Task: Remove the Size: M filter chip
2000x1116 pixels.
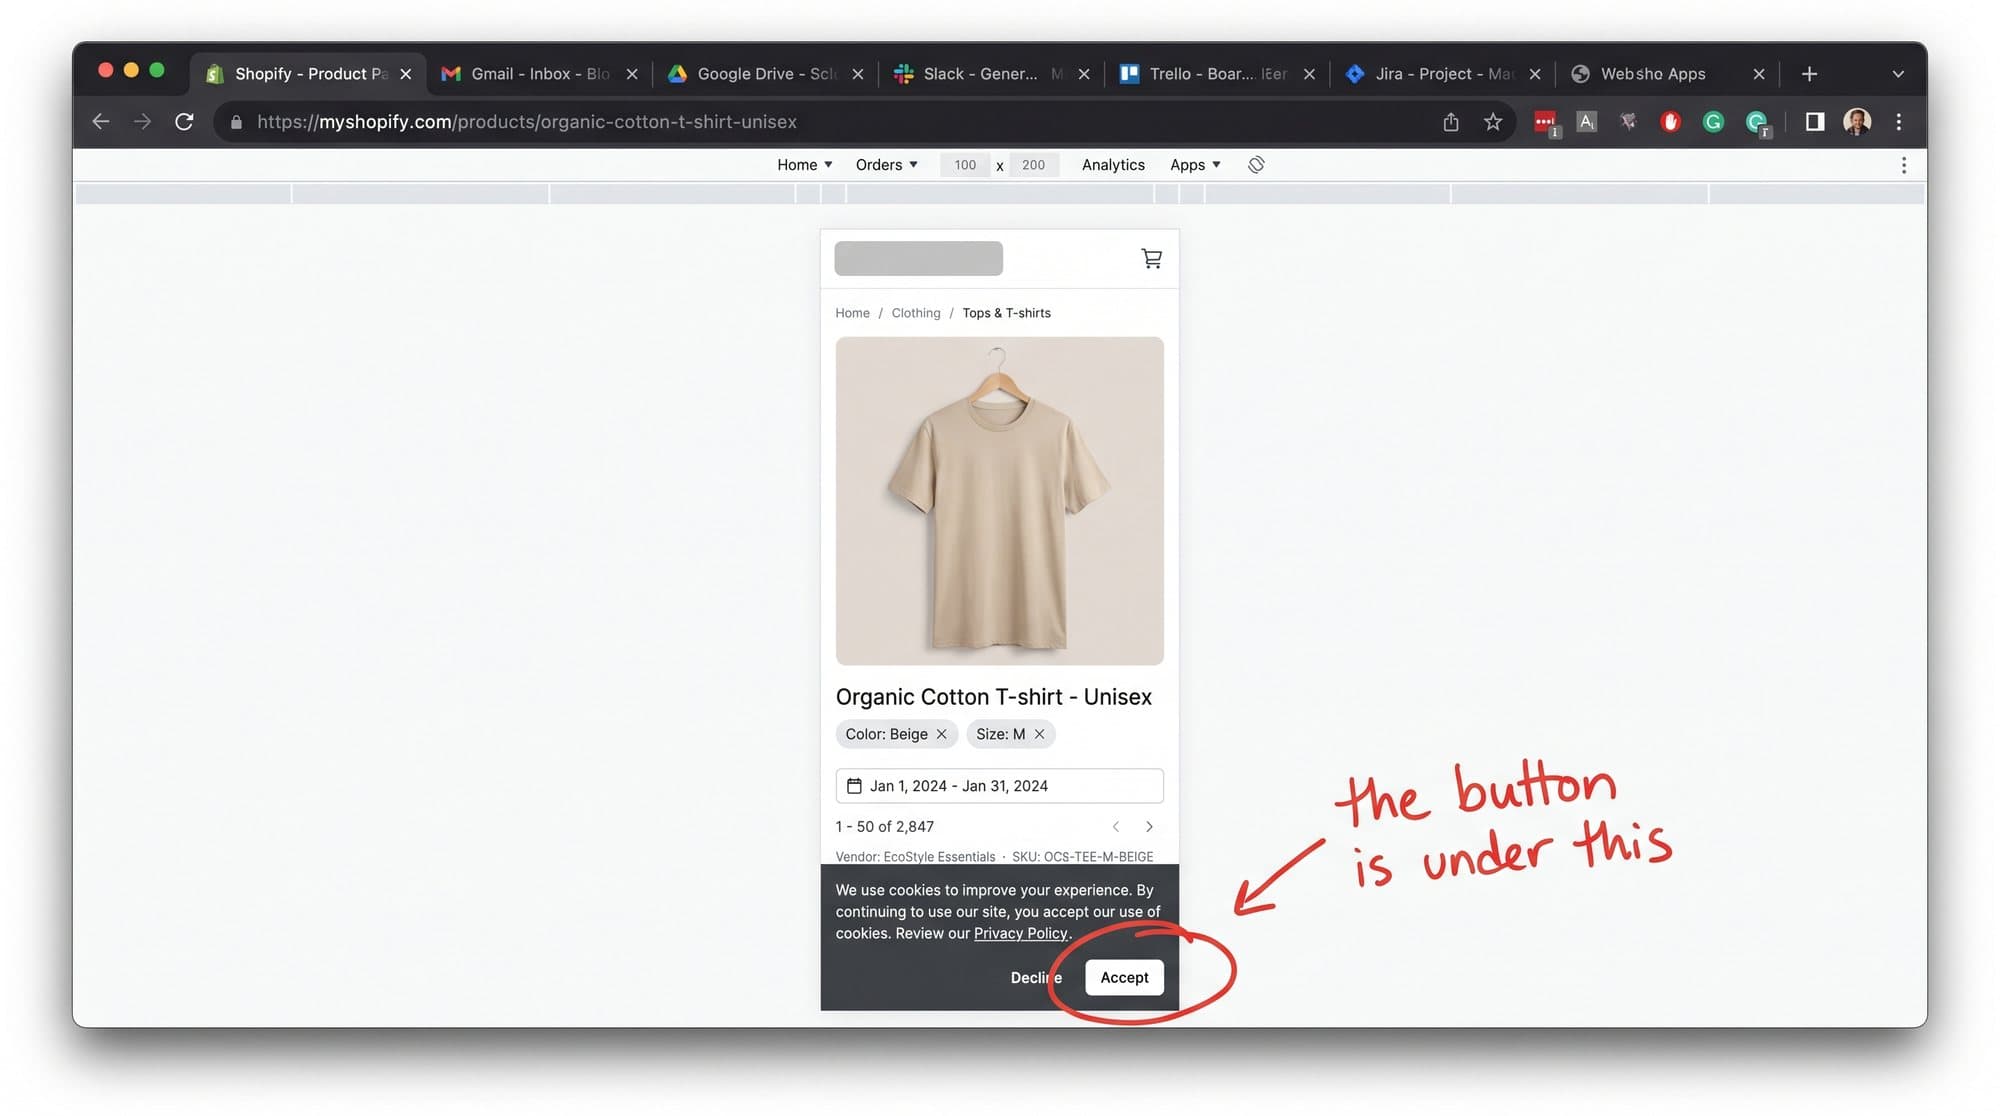Action: pos(1039,734)
